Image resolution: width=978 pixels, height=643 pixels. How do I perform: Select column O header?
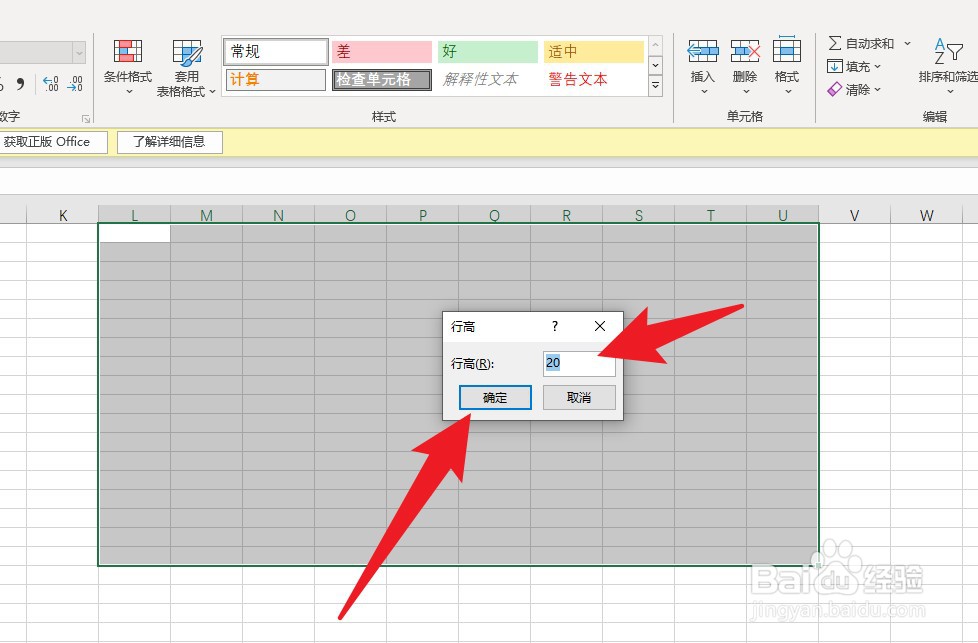point(351,215)
